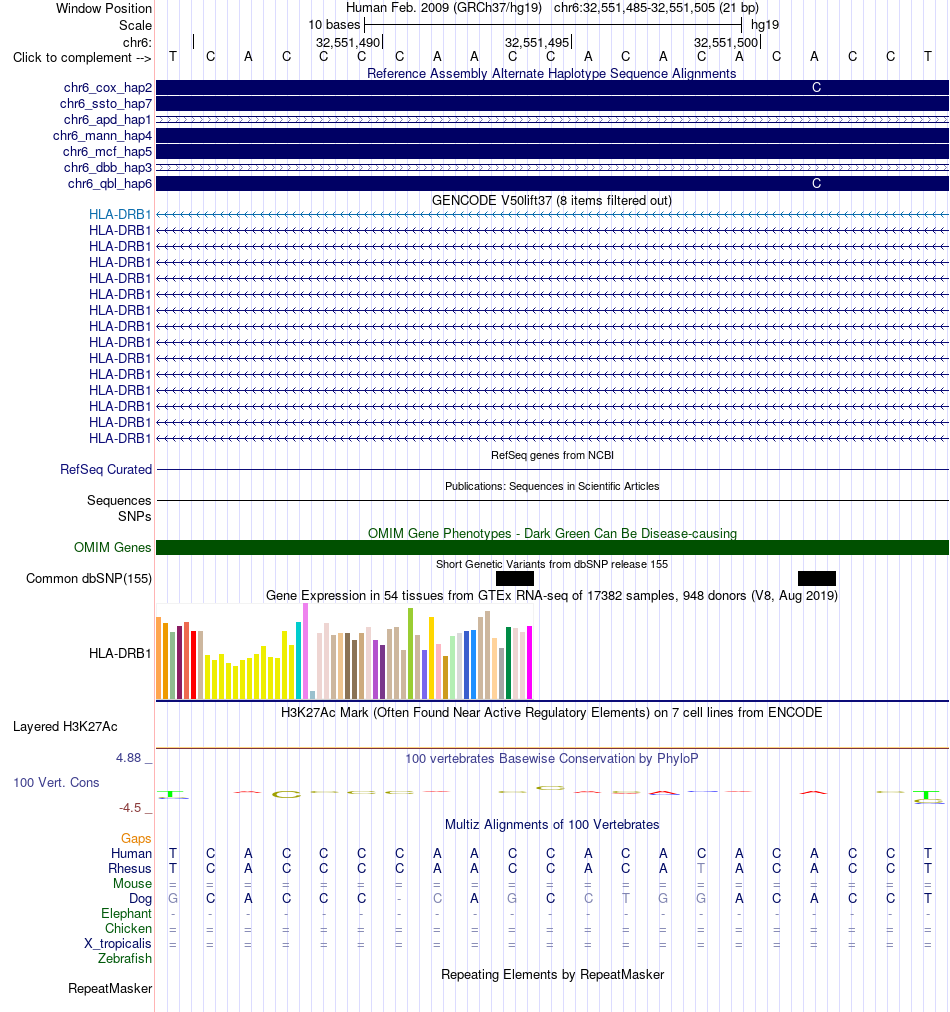Image resolution: width=950 pixels, height=1012 pixels.
Task: Click the chr6_cox_hap2 haplotype label
Action: tap(108, 88)
